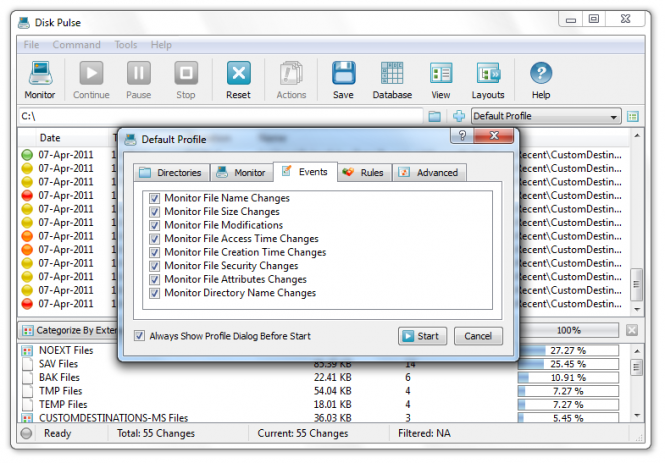Toggle Always Show Profile Dialog Before Start

coord(139,336)
